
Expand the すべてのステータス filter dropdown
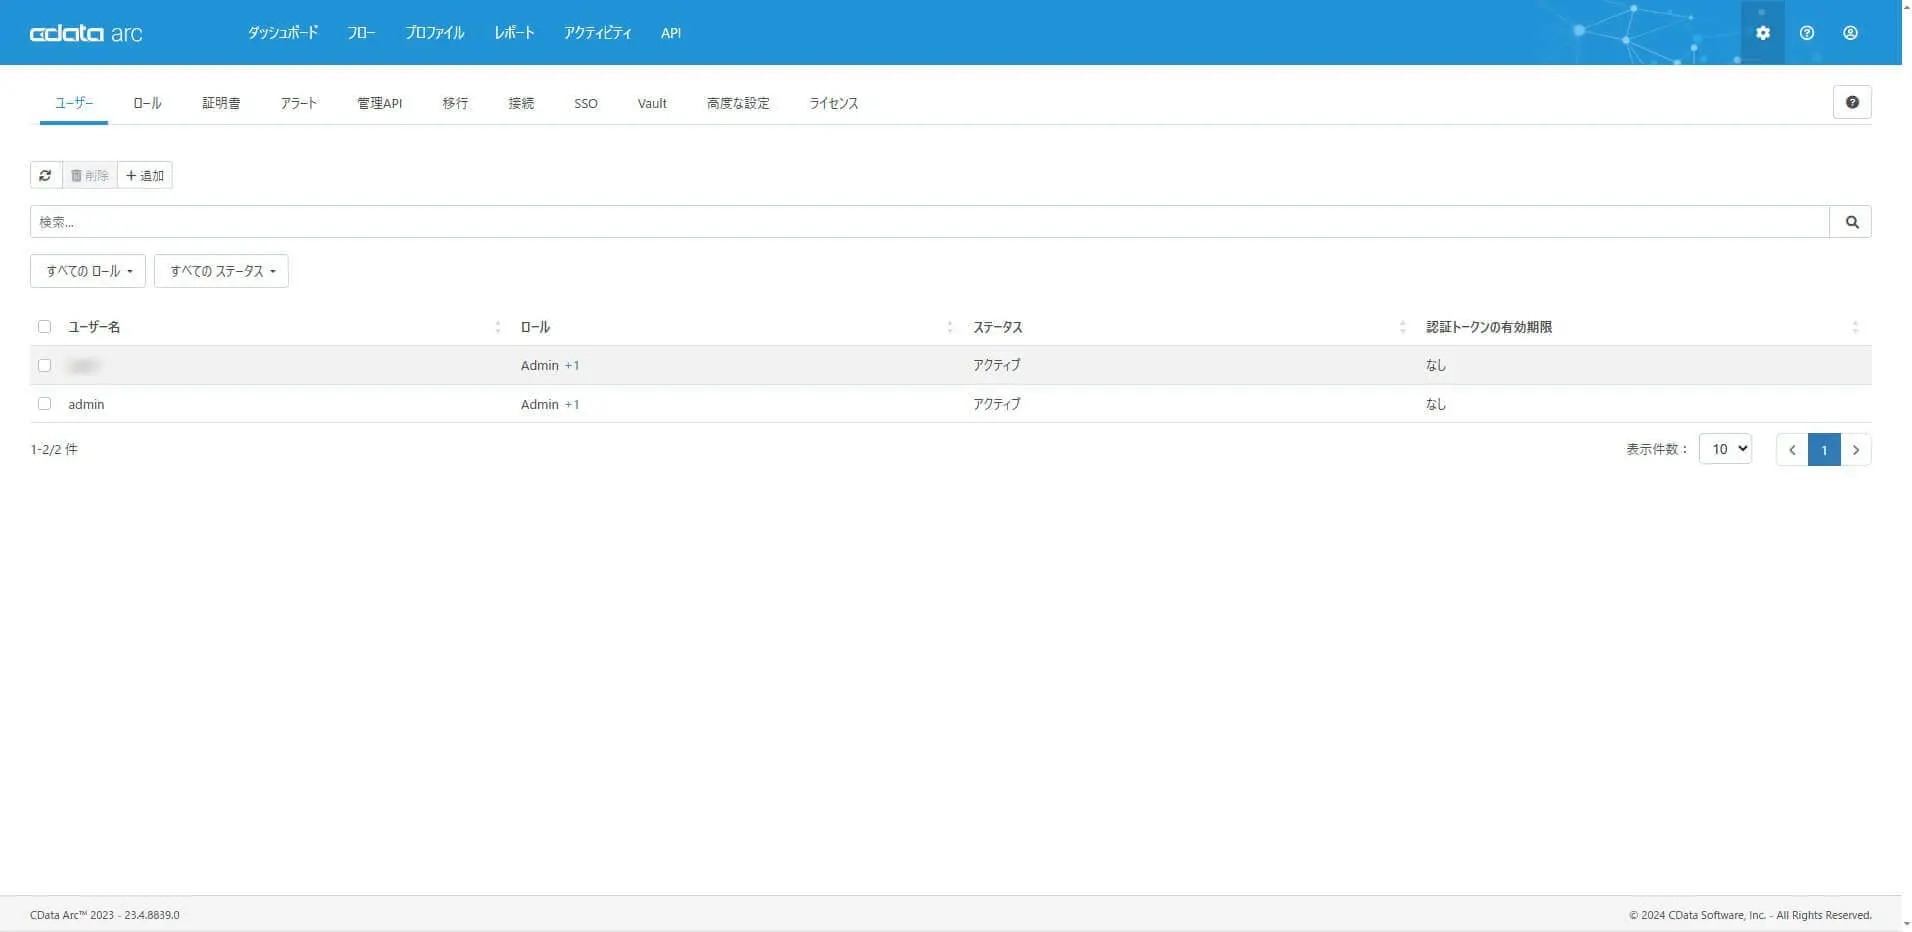tap(221, 271)
